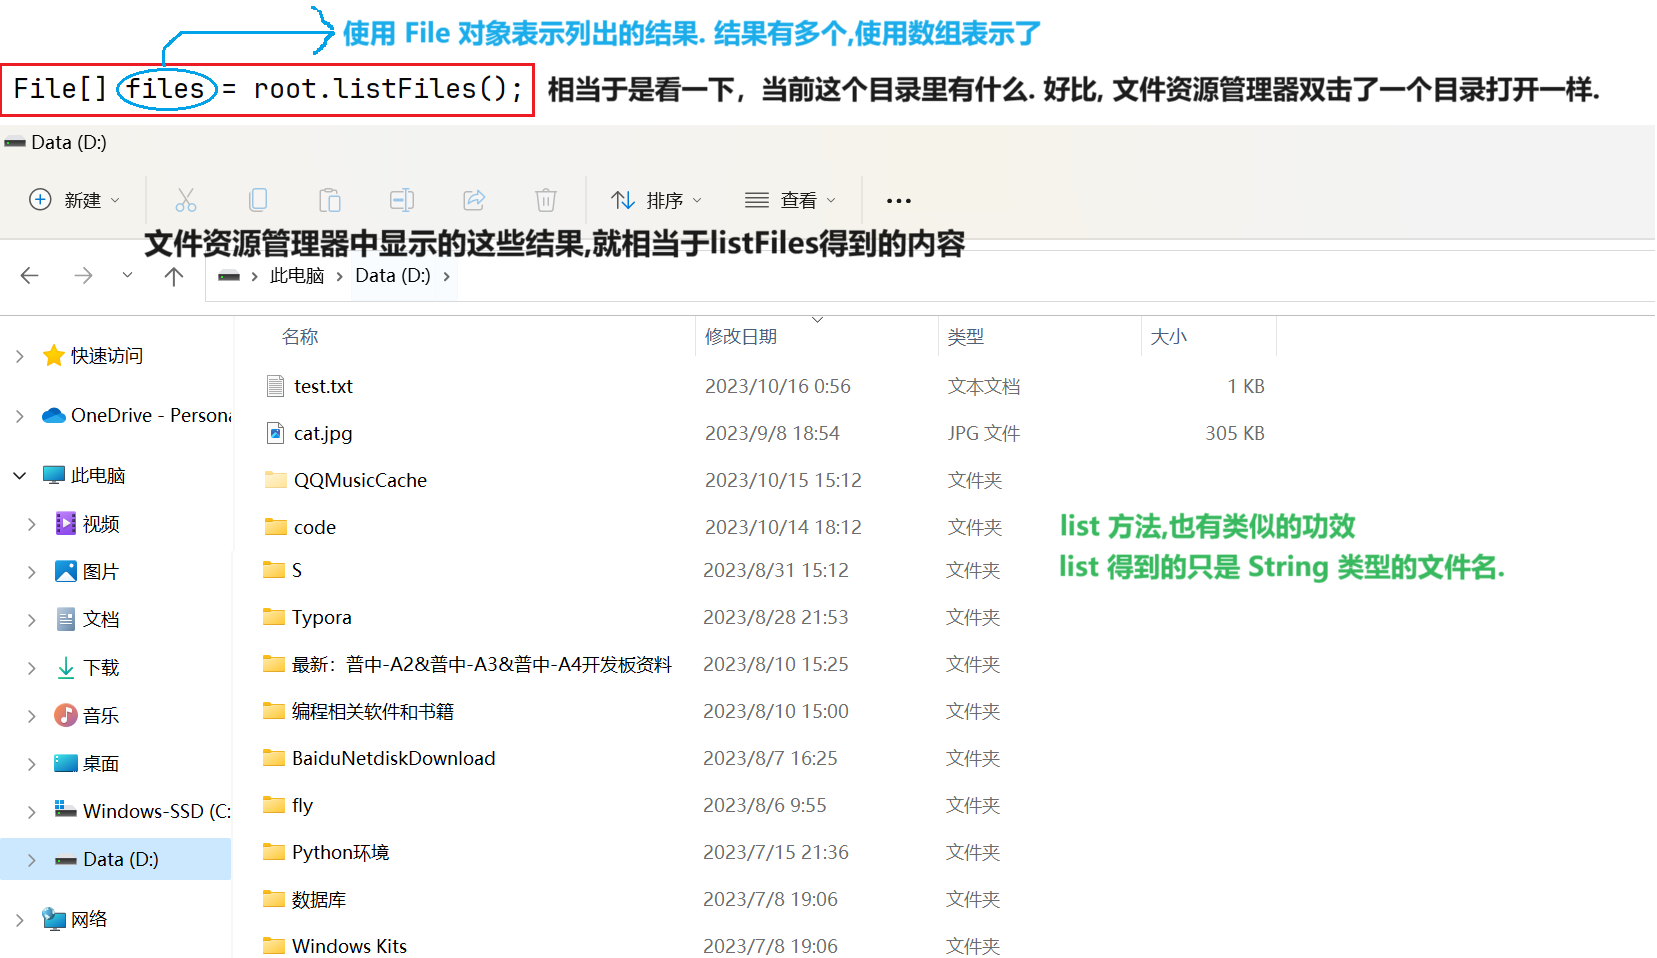The width and height of the screenshot is (1657, 958).
Task: Go up one level with up arrow
Action: [174, 276]
